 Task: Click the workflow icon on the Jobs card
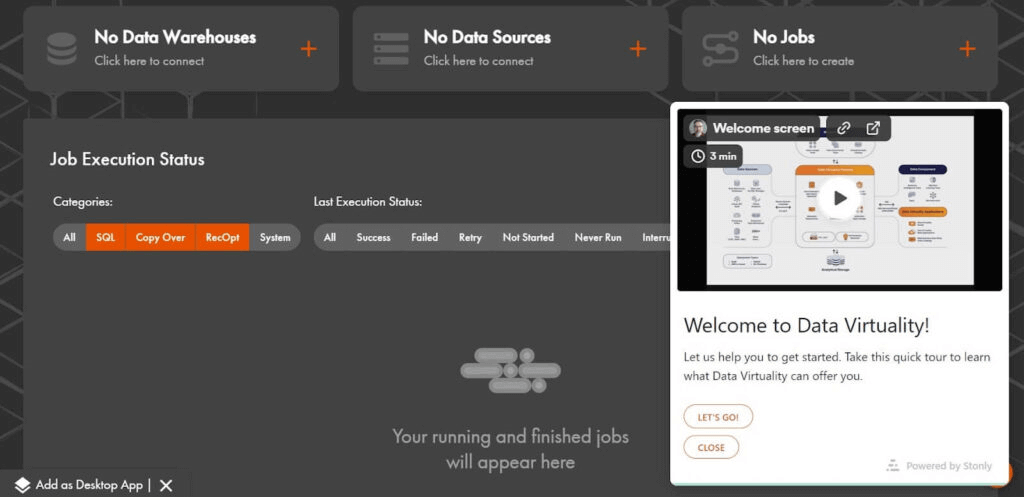coord(720,49)
